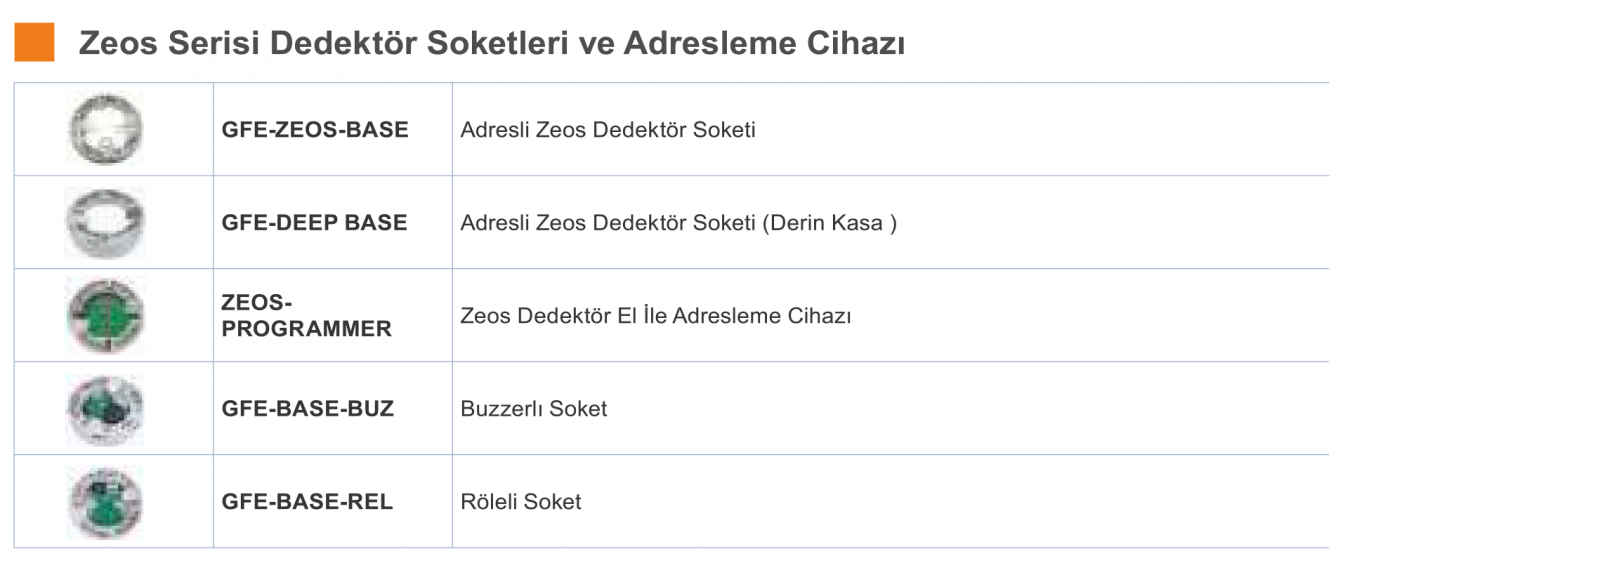Click the GFE-BASE-BUZ buzzer socket image
1600x563 pixels.
(x=106, y=409)
